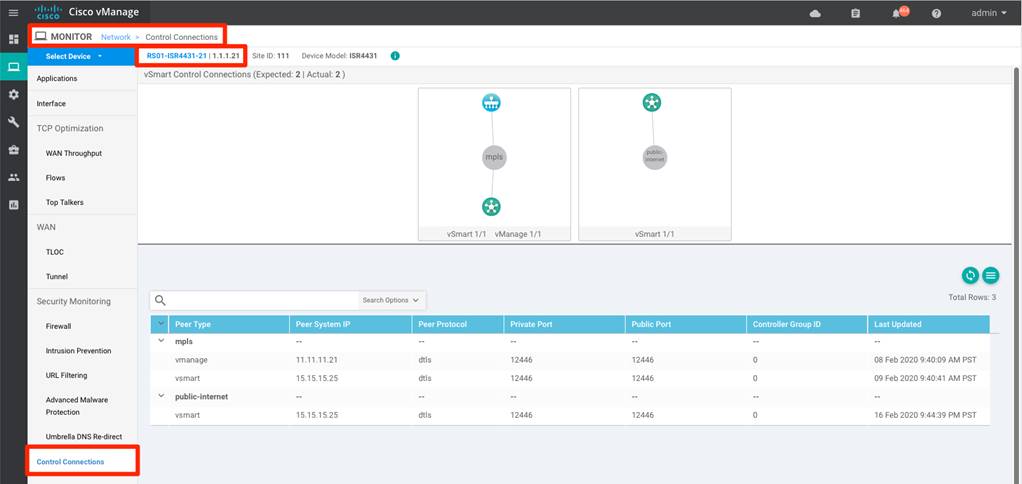The width and height of the screenshot is (1022, 484).
Task: Click the vSmart node in public-internet diagram
Action: point(652,102)
